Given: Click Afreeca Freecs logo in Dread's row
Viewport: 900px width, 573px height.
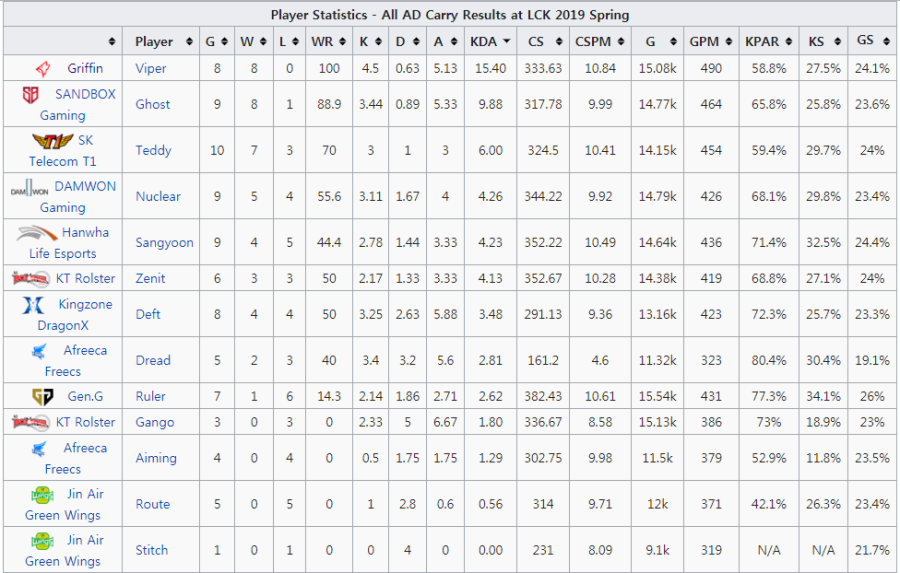Looking at the screenshot, I should point(38,350).
